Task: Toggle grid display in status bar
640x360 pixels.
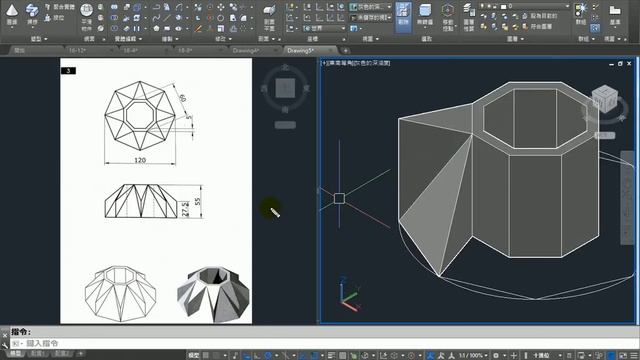Action: click(206, 356)
